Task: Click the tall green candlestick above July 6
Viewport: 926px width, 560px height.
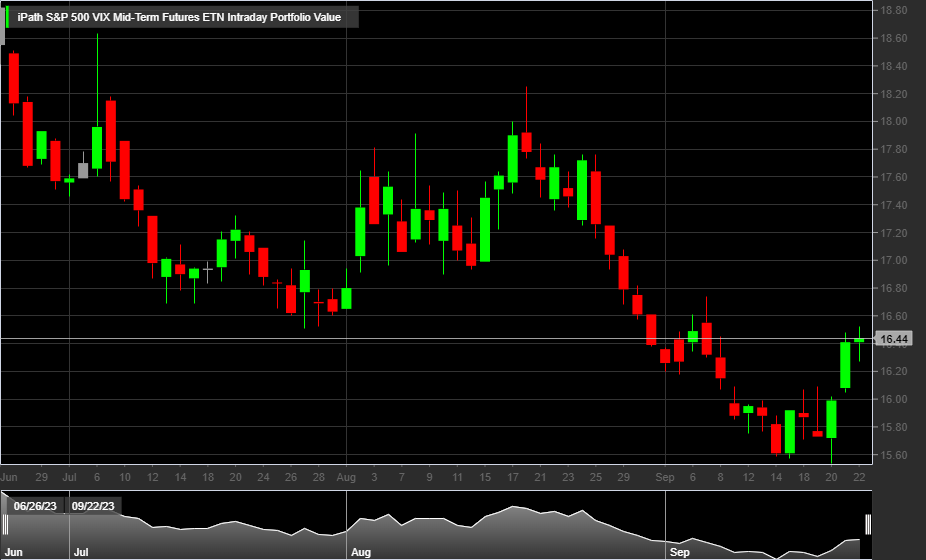Action: (97, 148)
